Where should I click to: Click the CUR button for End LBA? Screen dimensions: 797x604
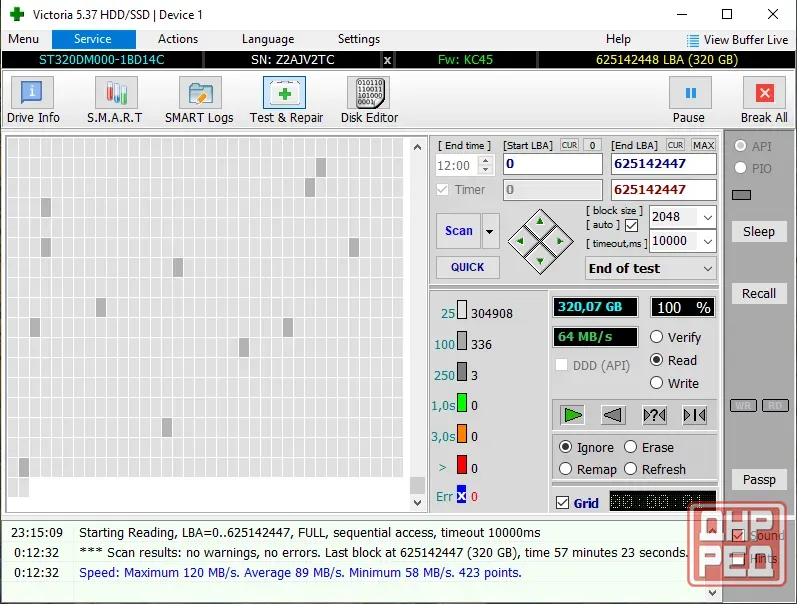coord(676,145)
